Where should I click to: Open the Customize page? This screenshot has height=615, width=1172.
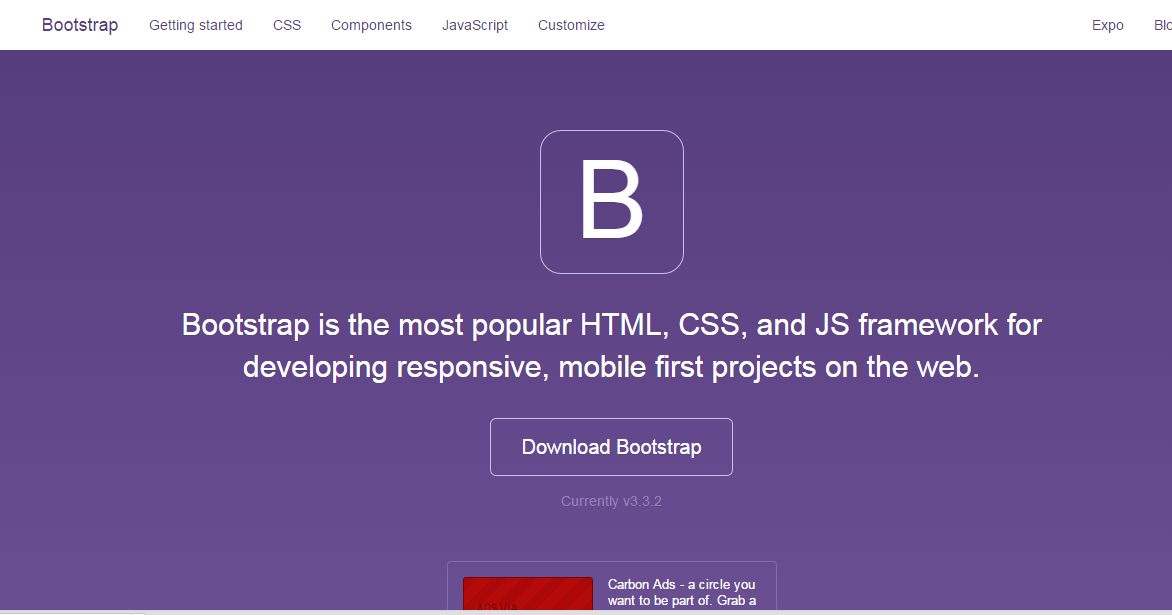[571, 25]
